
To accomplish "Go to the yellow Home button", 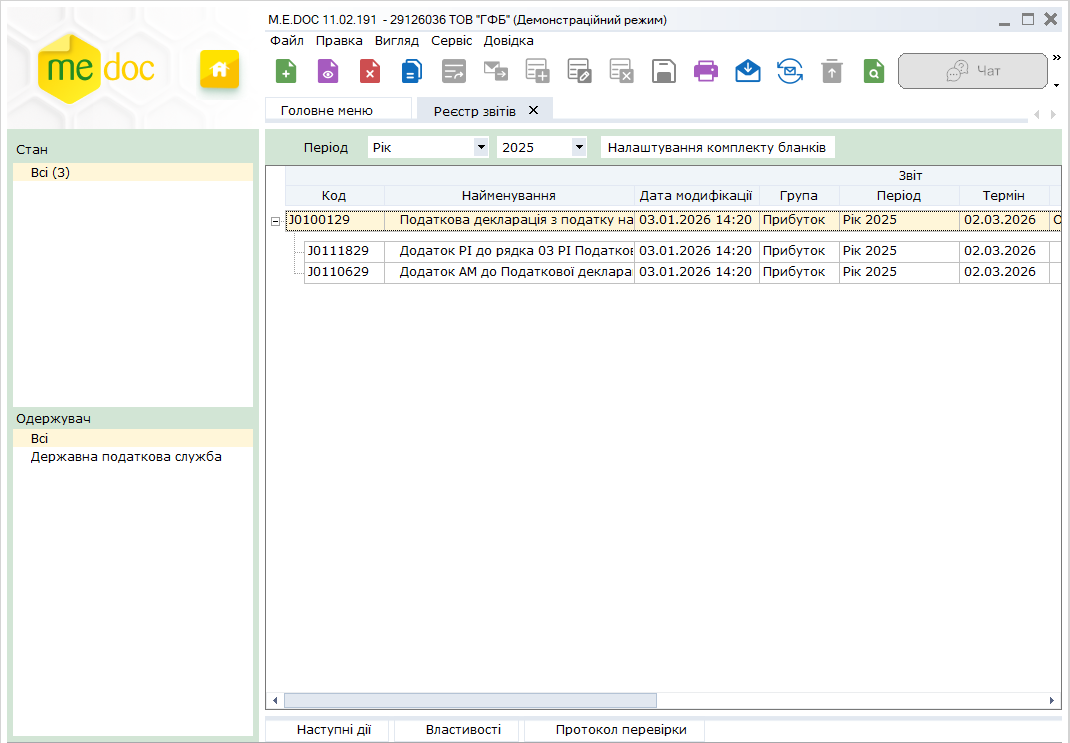I will [219, 70].
